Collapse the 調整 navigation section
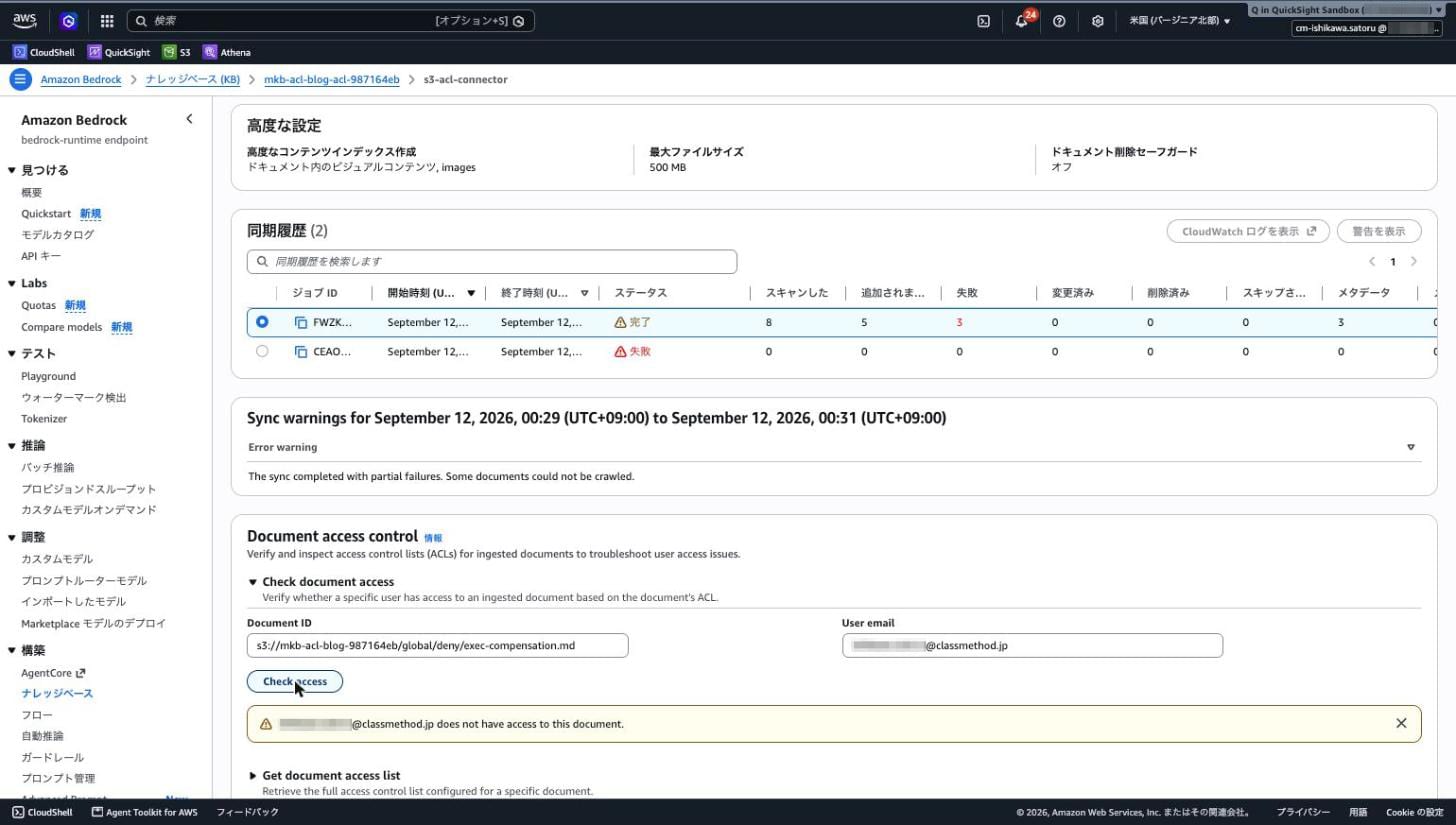The width and height of the screenshot is (1456, 825). point(12,537)
